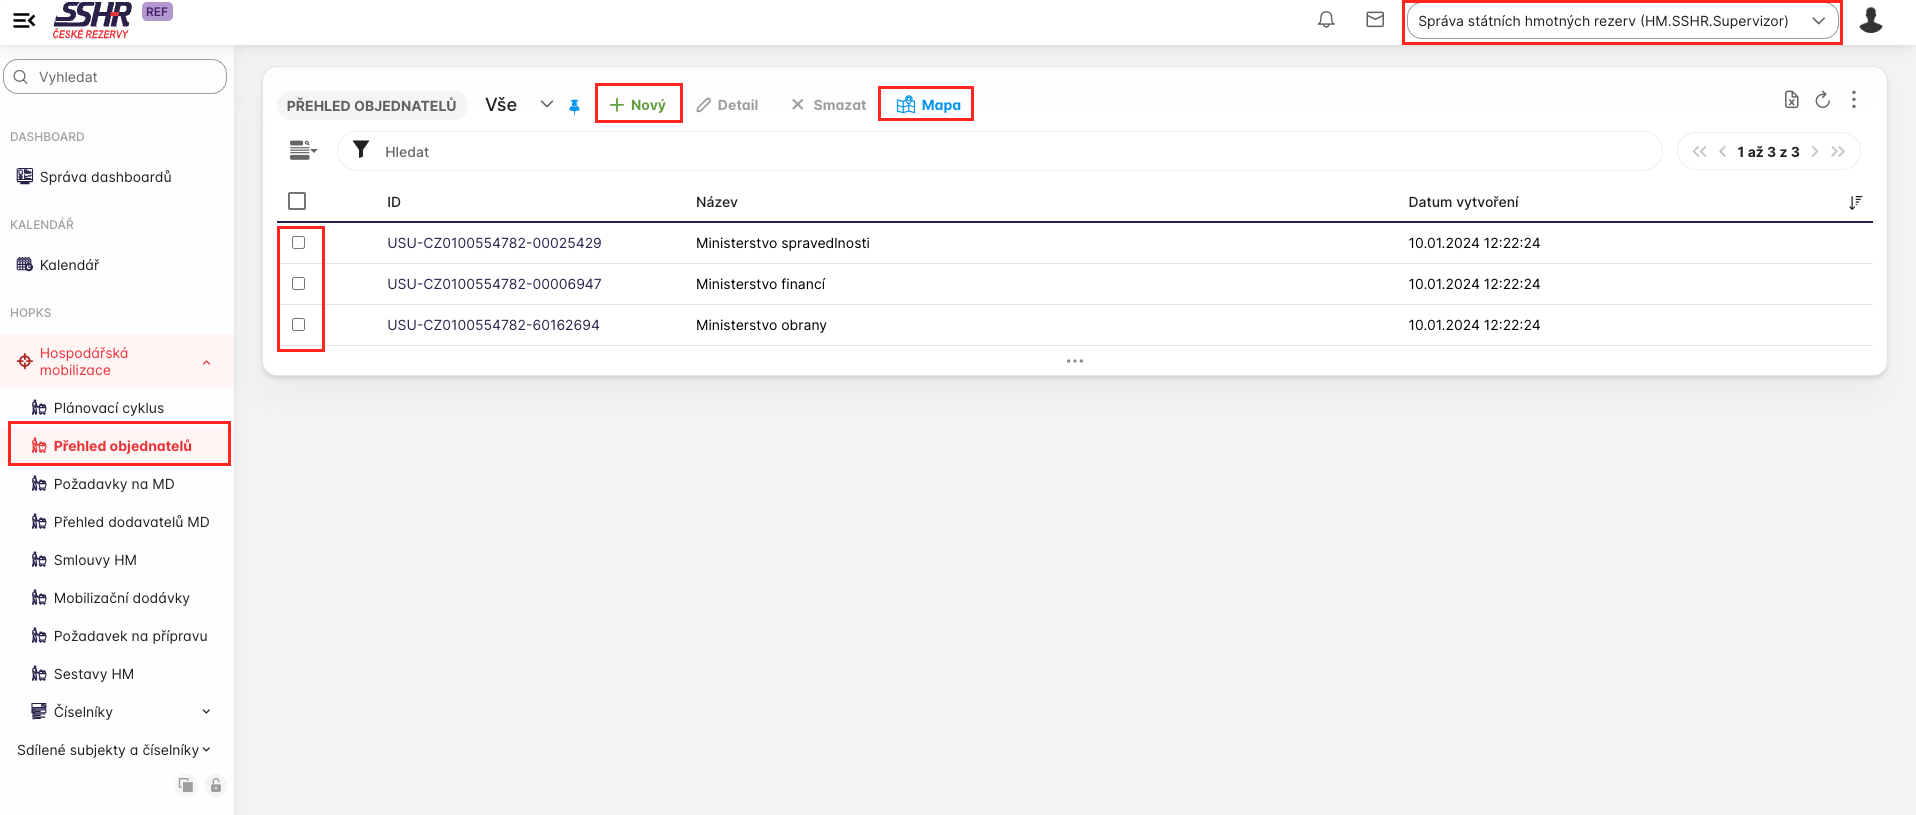Open Požadavky na MD in sidebar

tap(114, 484)
